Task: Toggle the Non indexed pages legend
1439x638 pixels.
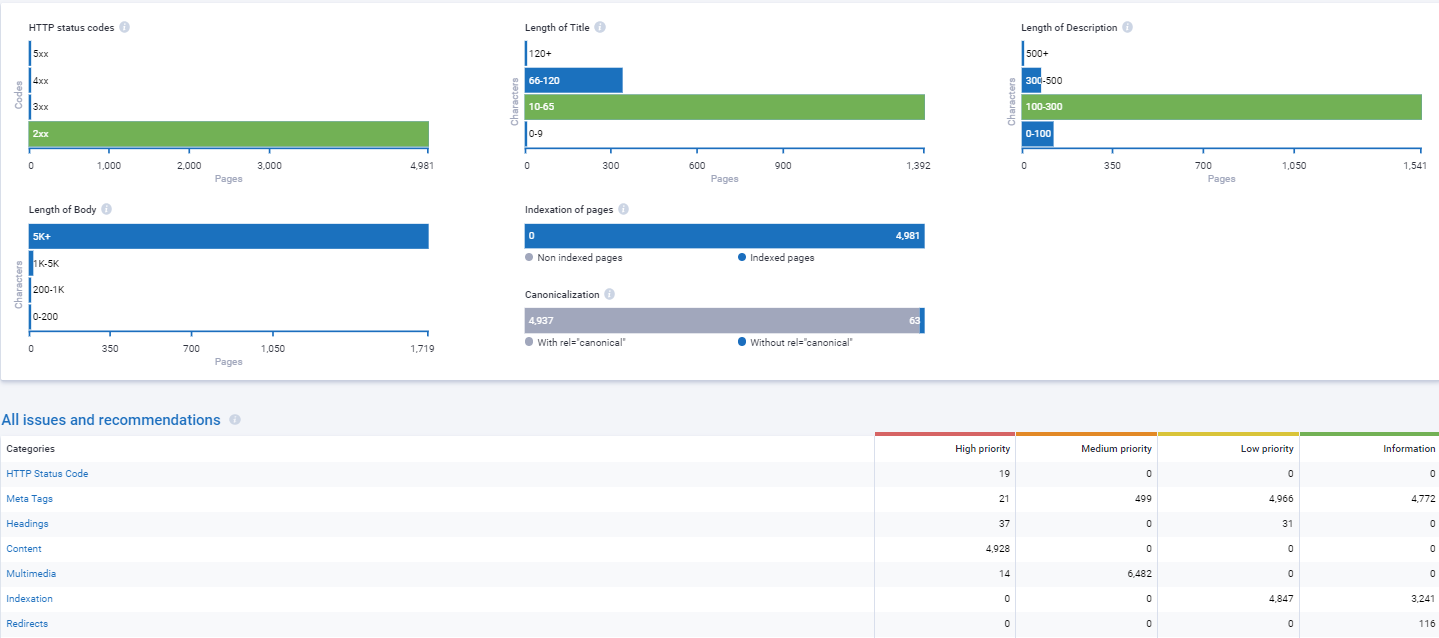Action: [574, 258]
